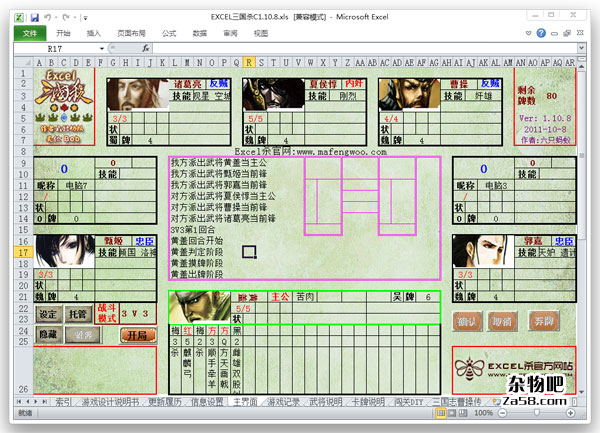Click 甄姬 character portrait

[65, 251]
